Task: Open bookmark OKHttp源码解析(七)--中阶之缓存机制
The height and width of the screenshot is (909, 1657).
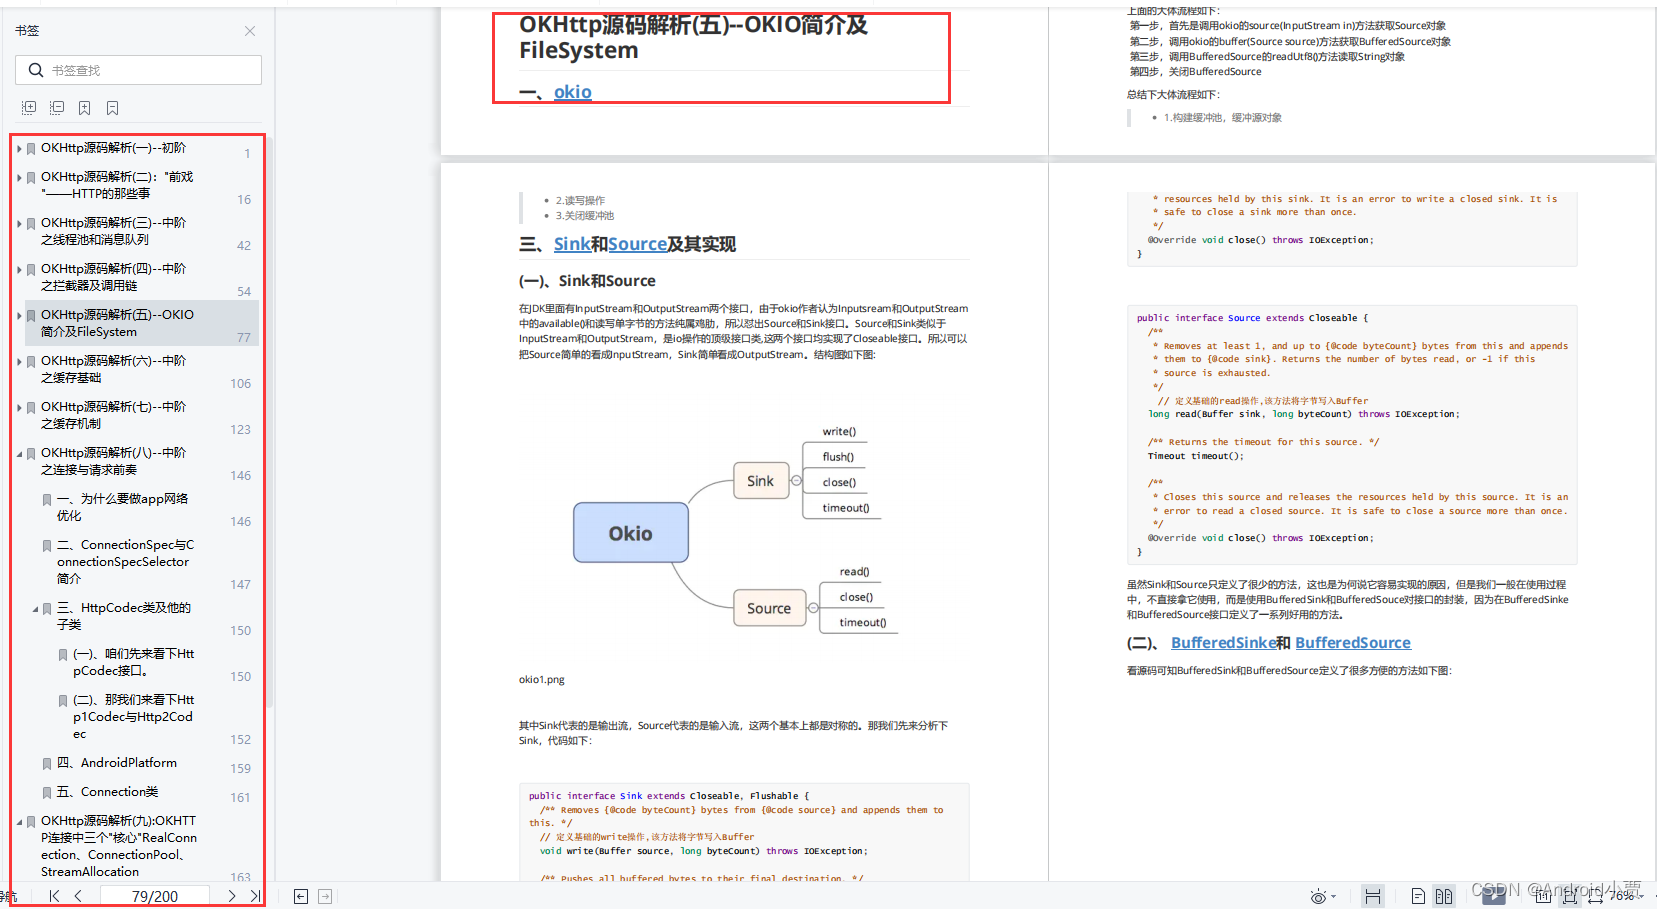Action: tap(113, 415)
